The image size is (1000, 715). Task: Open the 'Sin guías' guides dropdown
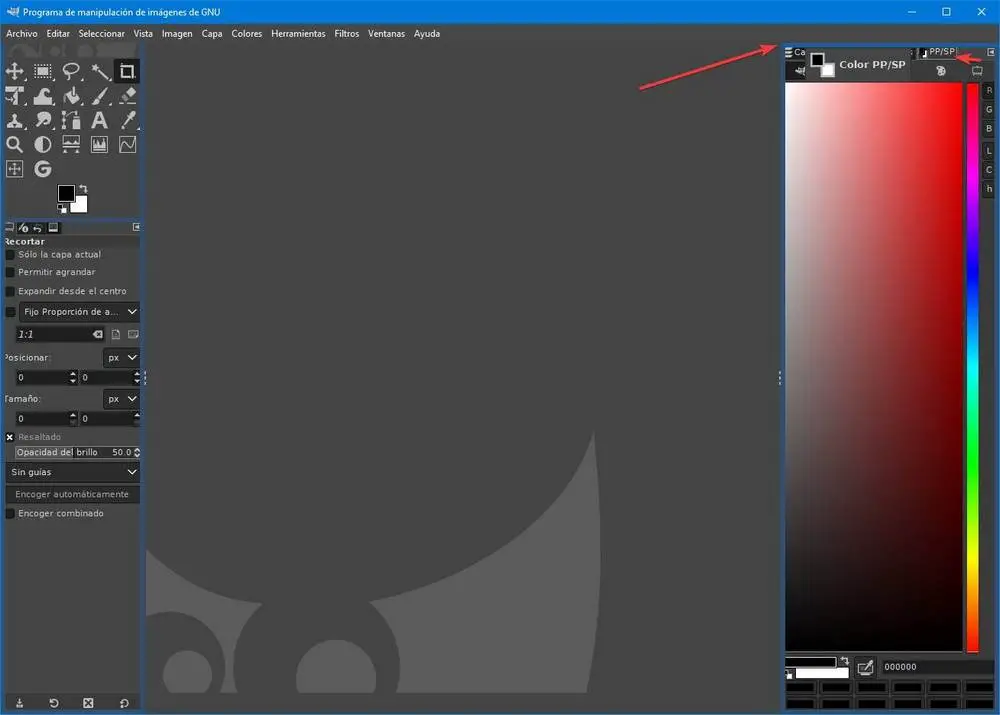(x=73, y=472)
